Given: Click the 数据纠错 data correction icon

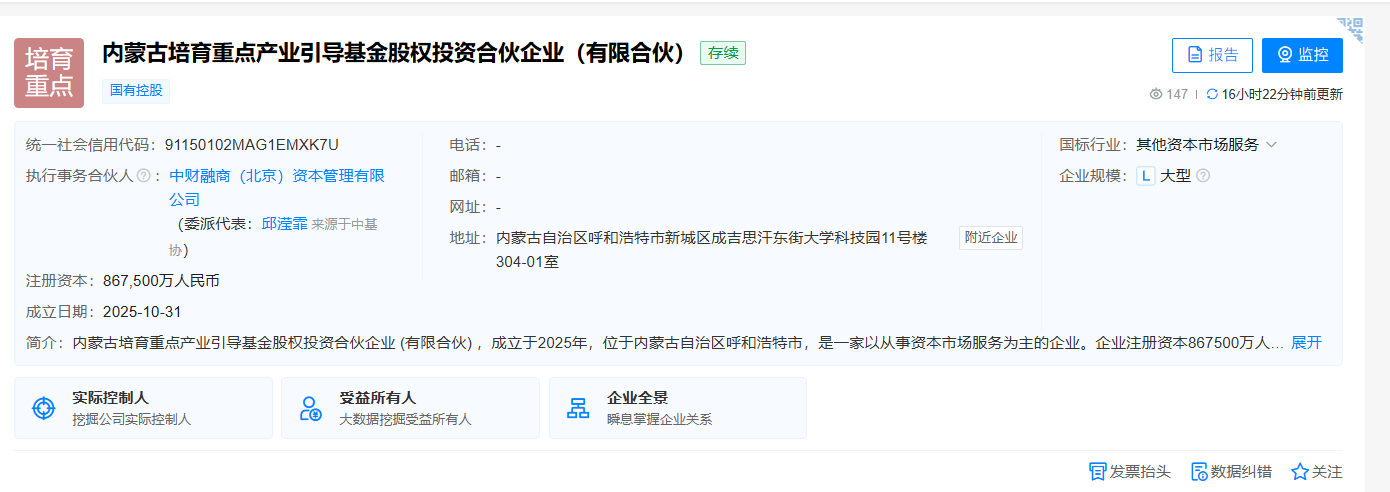Looking at the screenshot, I should [1200, 472].
